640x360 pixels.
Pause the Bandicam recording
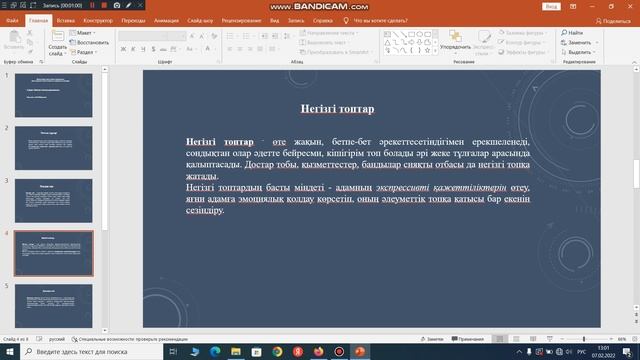point(92,5)
